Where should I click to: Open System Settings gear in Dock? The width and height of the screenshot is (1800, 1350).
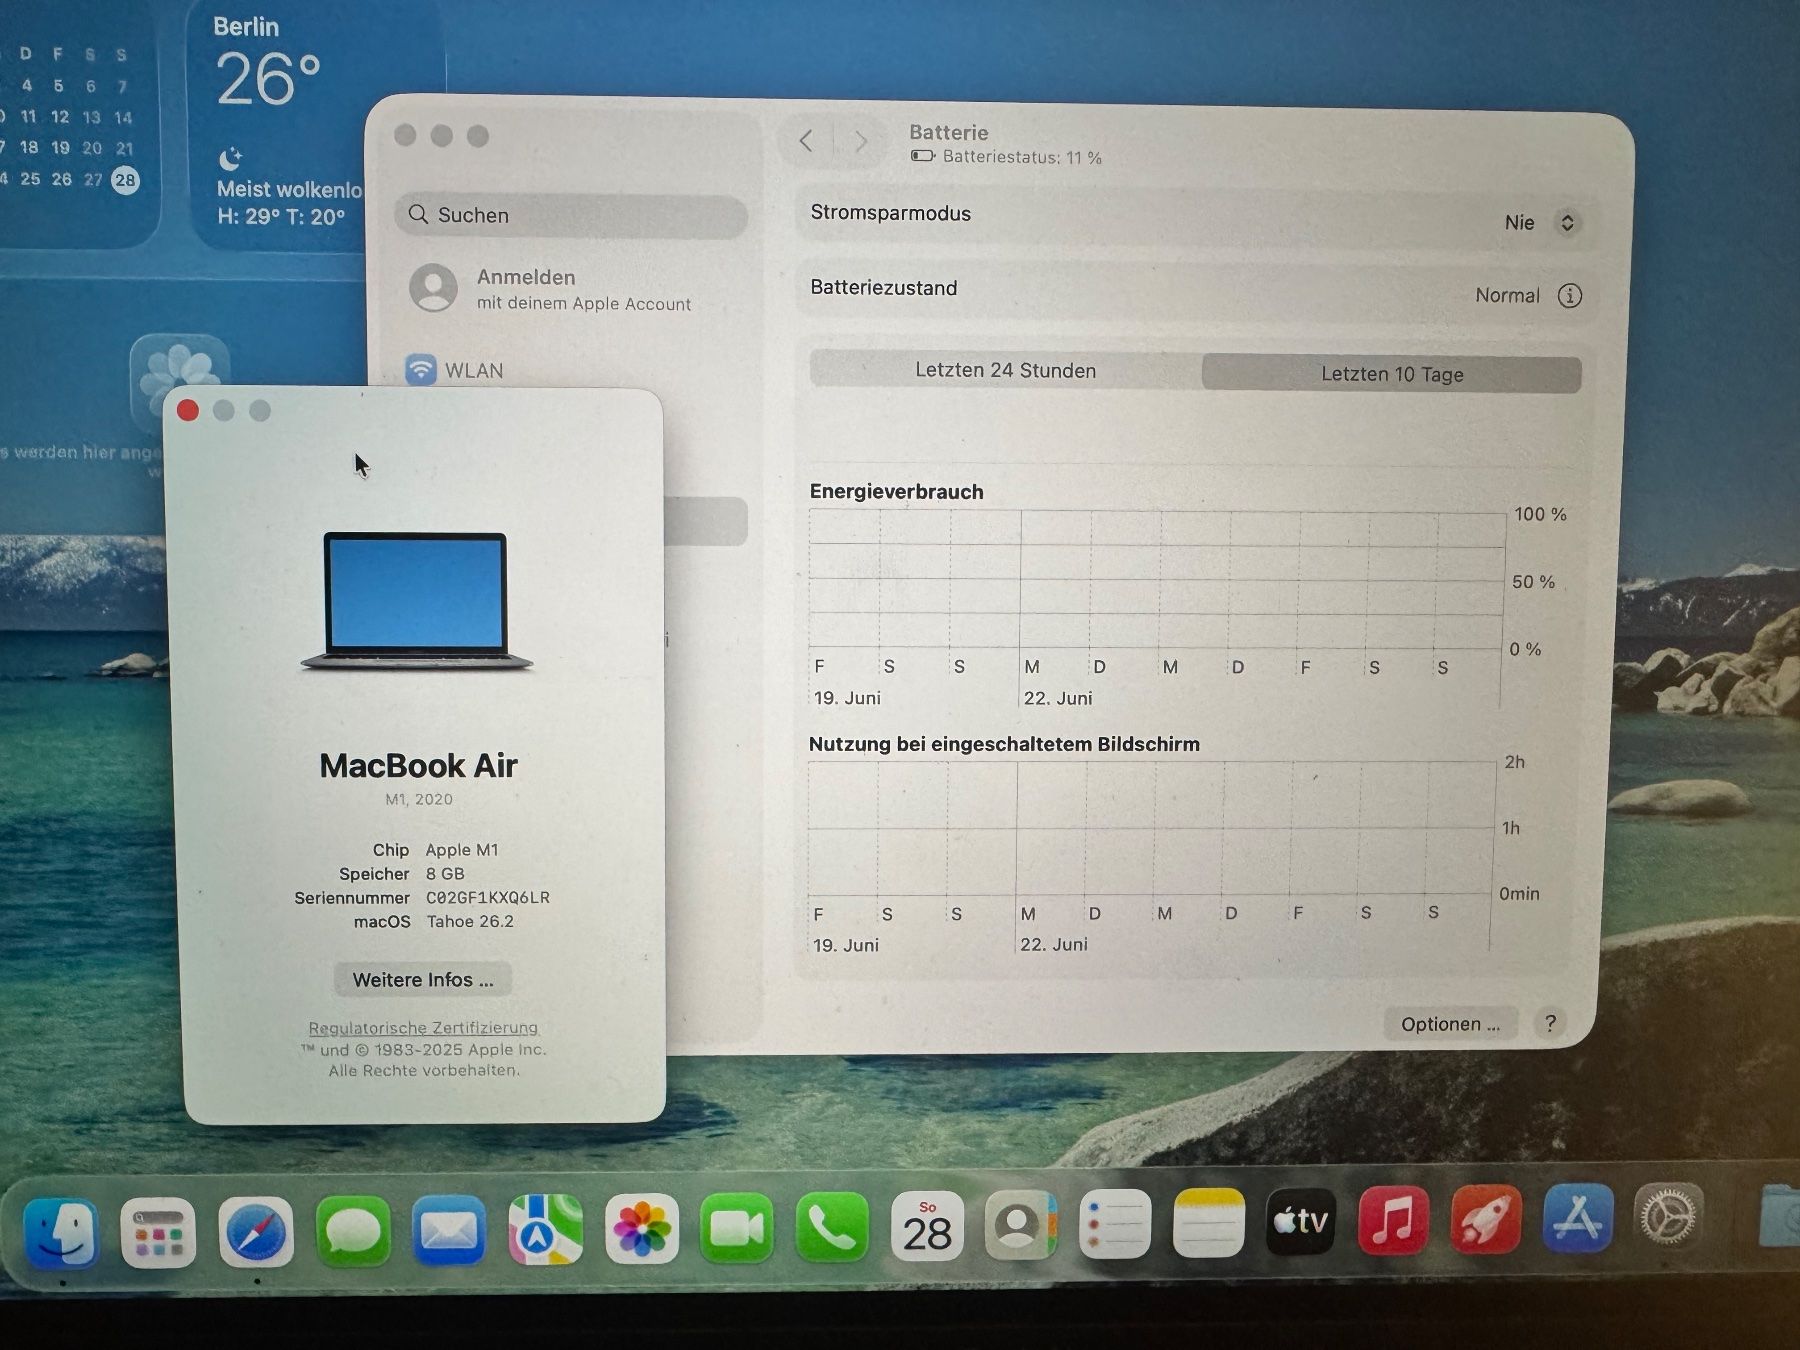tap(1667, 1217)
